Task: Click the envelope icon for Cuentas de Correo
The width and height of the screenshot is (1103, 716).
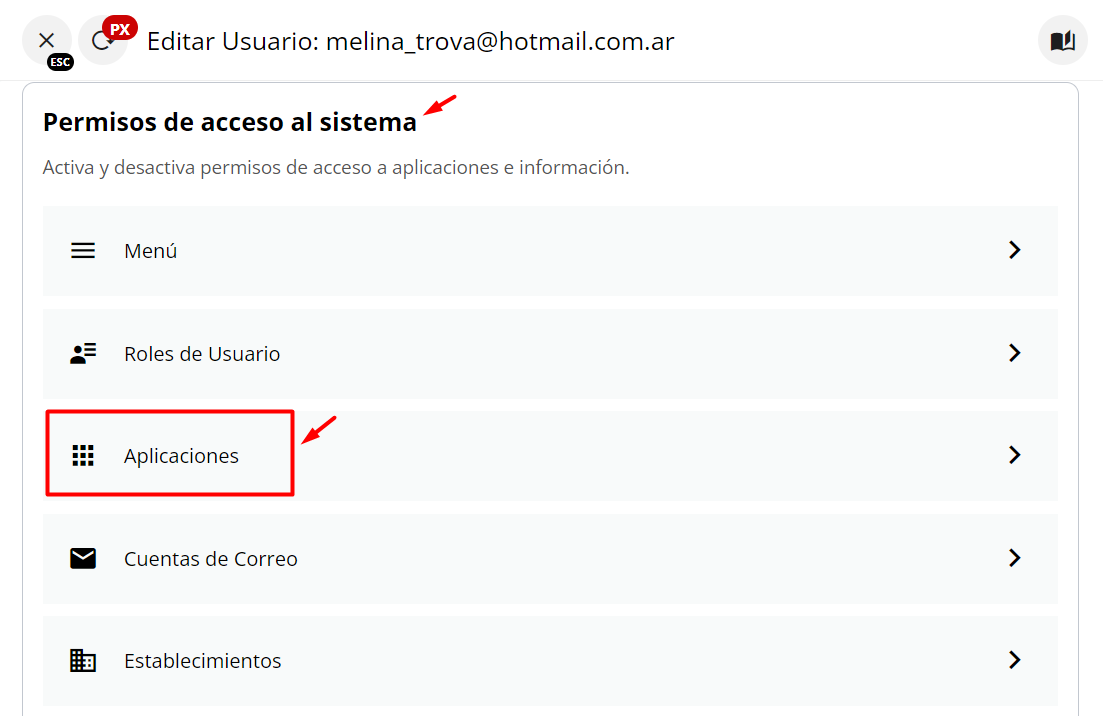Action: (83, 558)
